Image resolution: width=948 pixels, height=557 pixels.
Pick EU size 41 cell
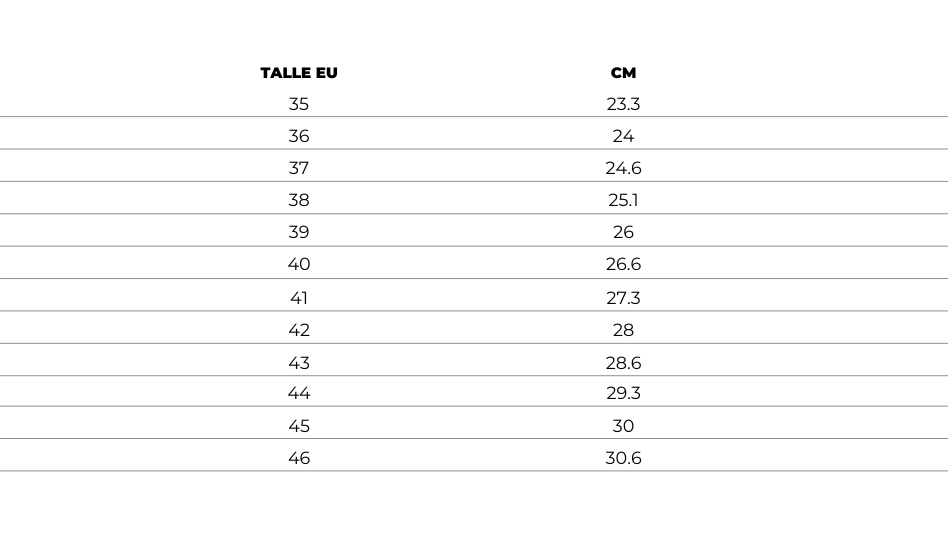coord(299,298)
